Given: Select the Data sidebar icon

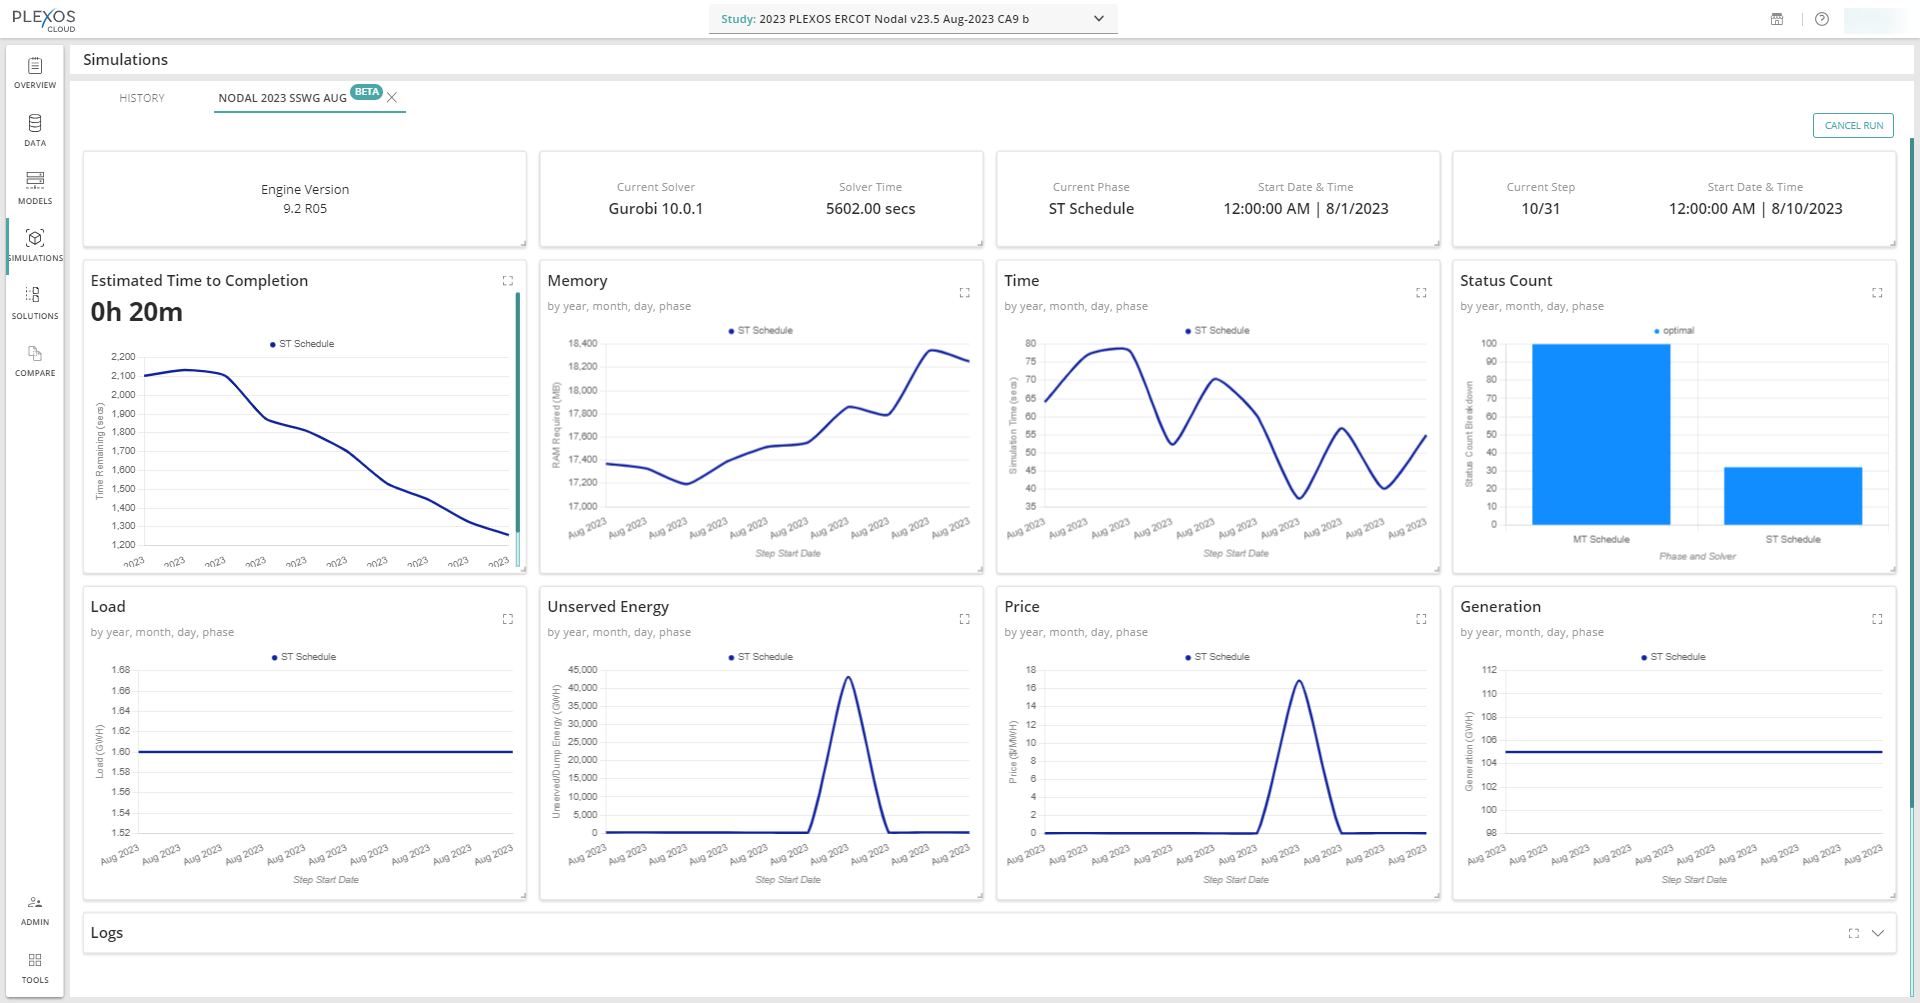Looking at the screenshot, I should tap(35, 132).
